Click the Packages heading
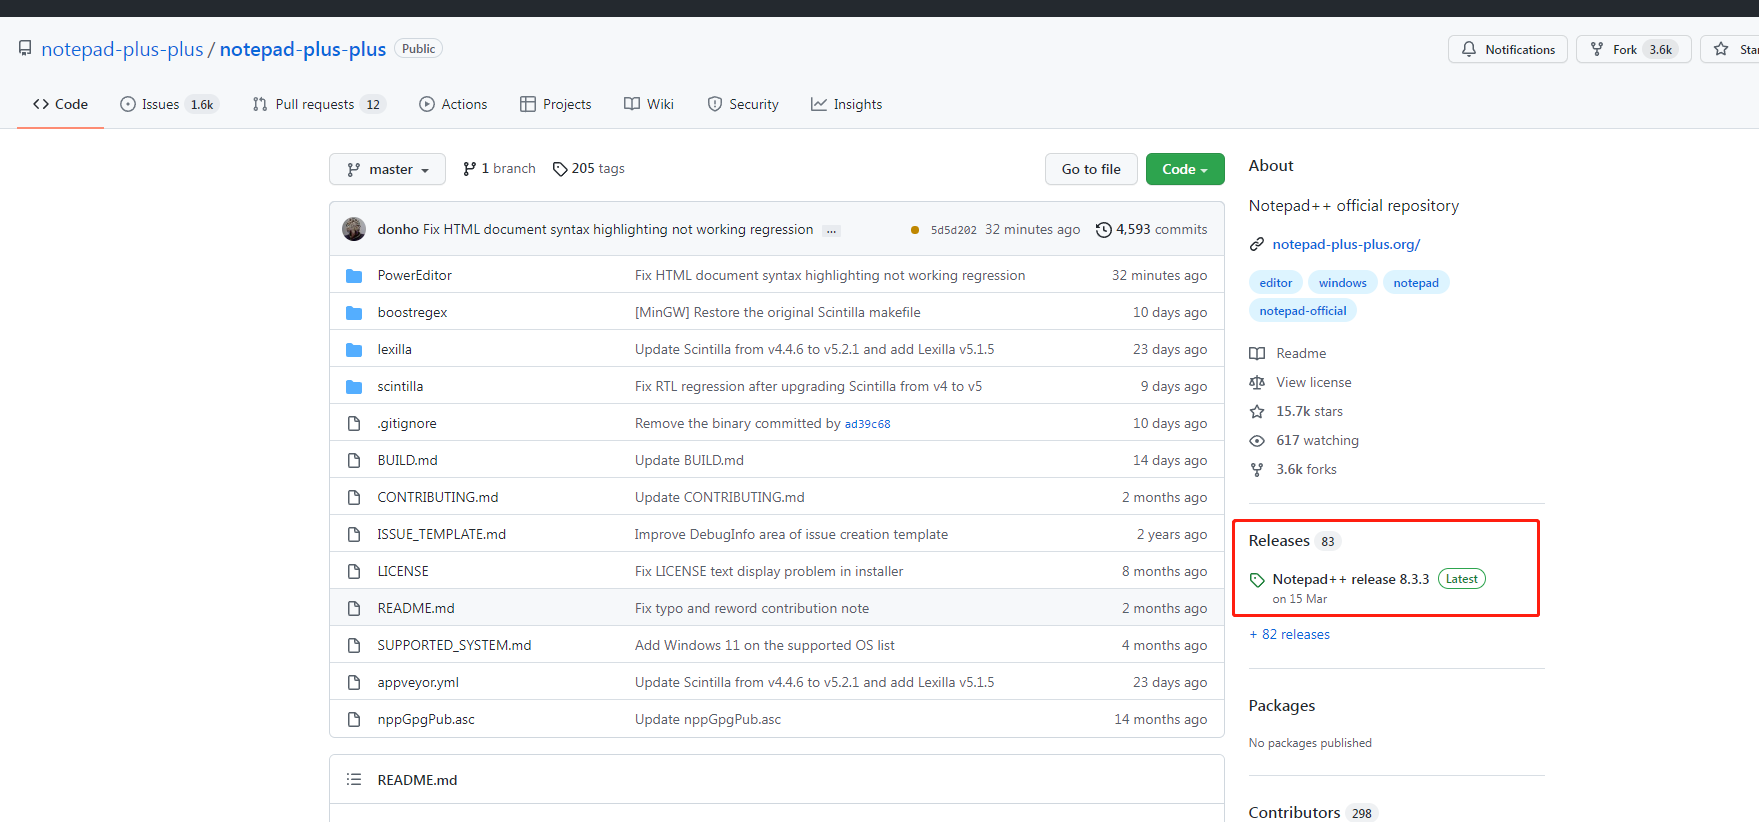The height and width of the screenshot is (822, 1759). coord(1282,705)
